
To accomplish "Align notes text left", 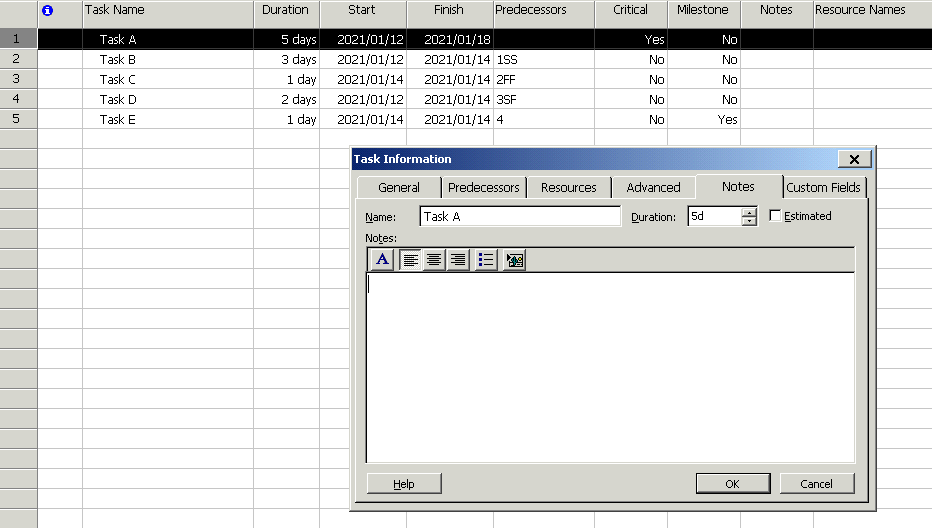I will pyautogui.click(x=410, y=260).
